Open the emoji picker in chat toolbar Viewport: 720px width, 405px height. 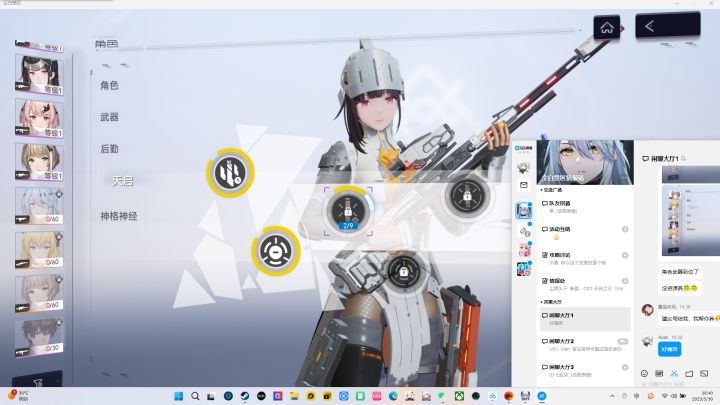pos(644,373)
